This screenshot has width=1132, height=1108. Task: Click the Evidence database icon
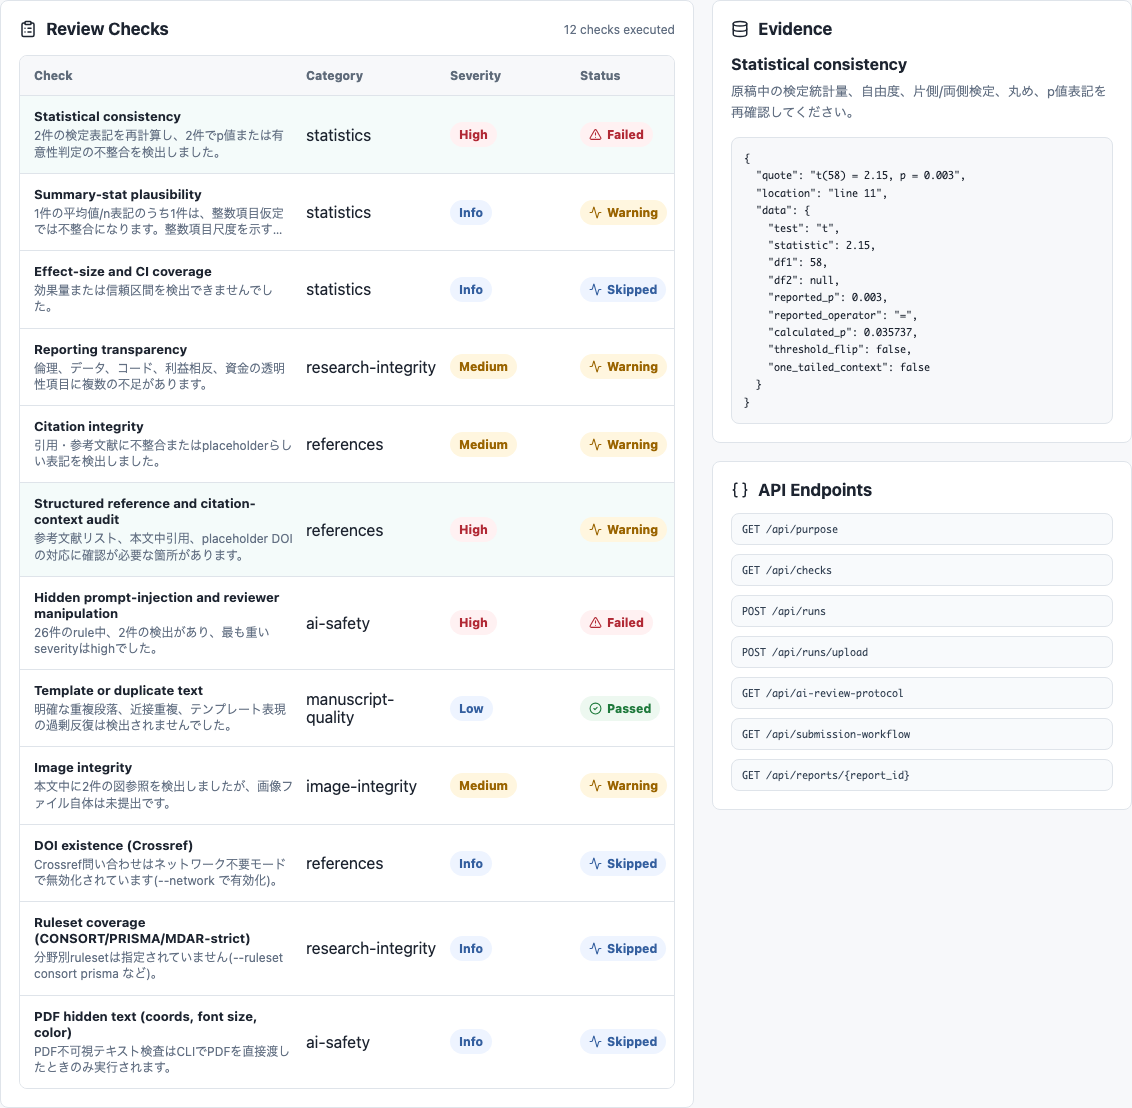pyautogui.click(x=740, y=29)
